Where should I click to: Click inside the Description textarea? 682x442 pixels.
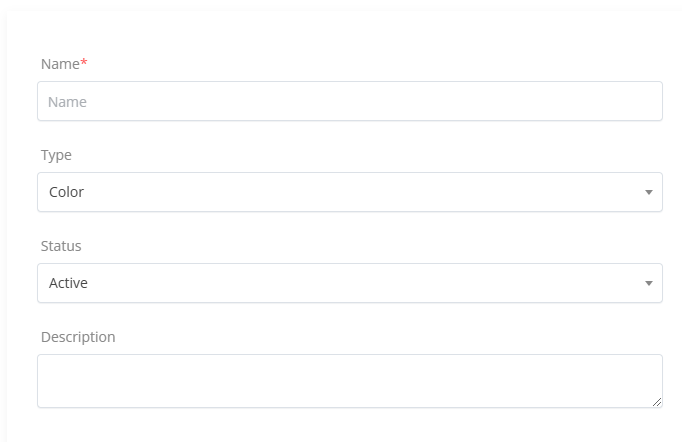tap(349, 380)
